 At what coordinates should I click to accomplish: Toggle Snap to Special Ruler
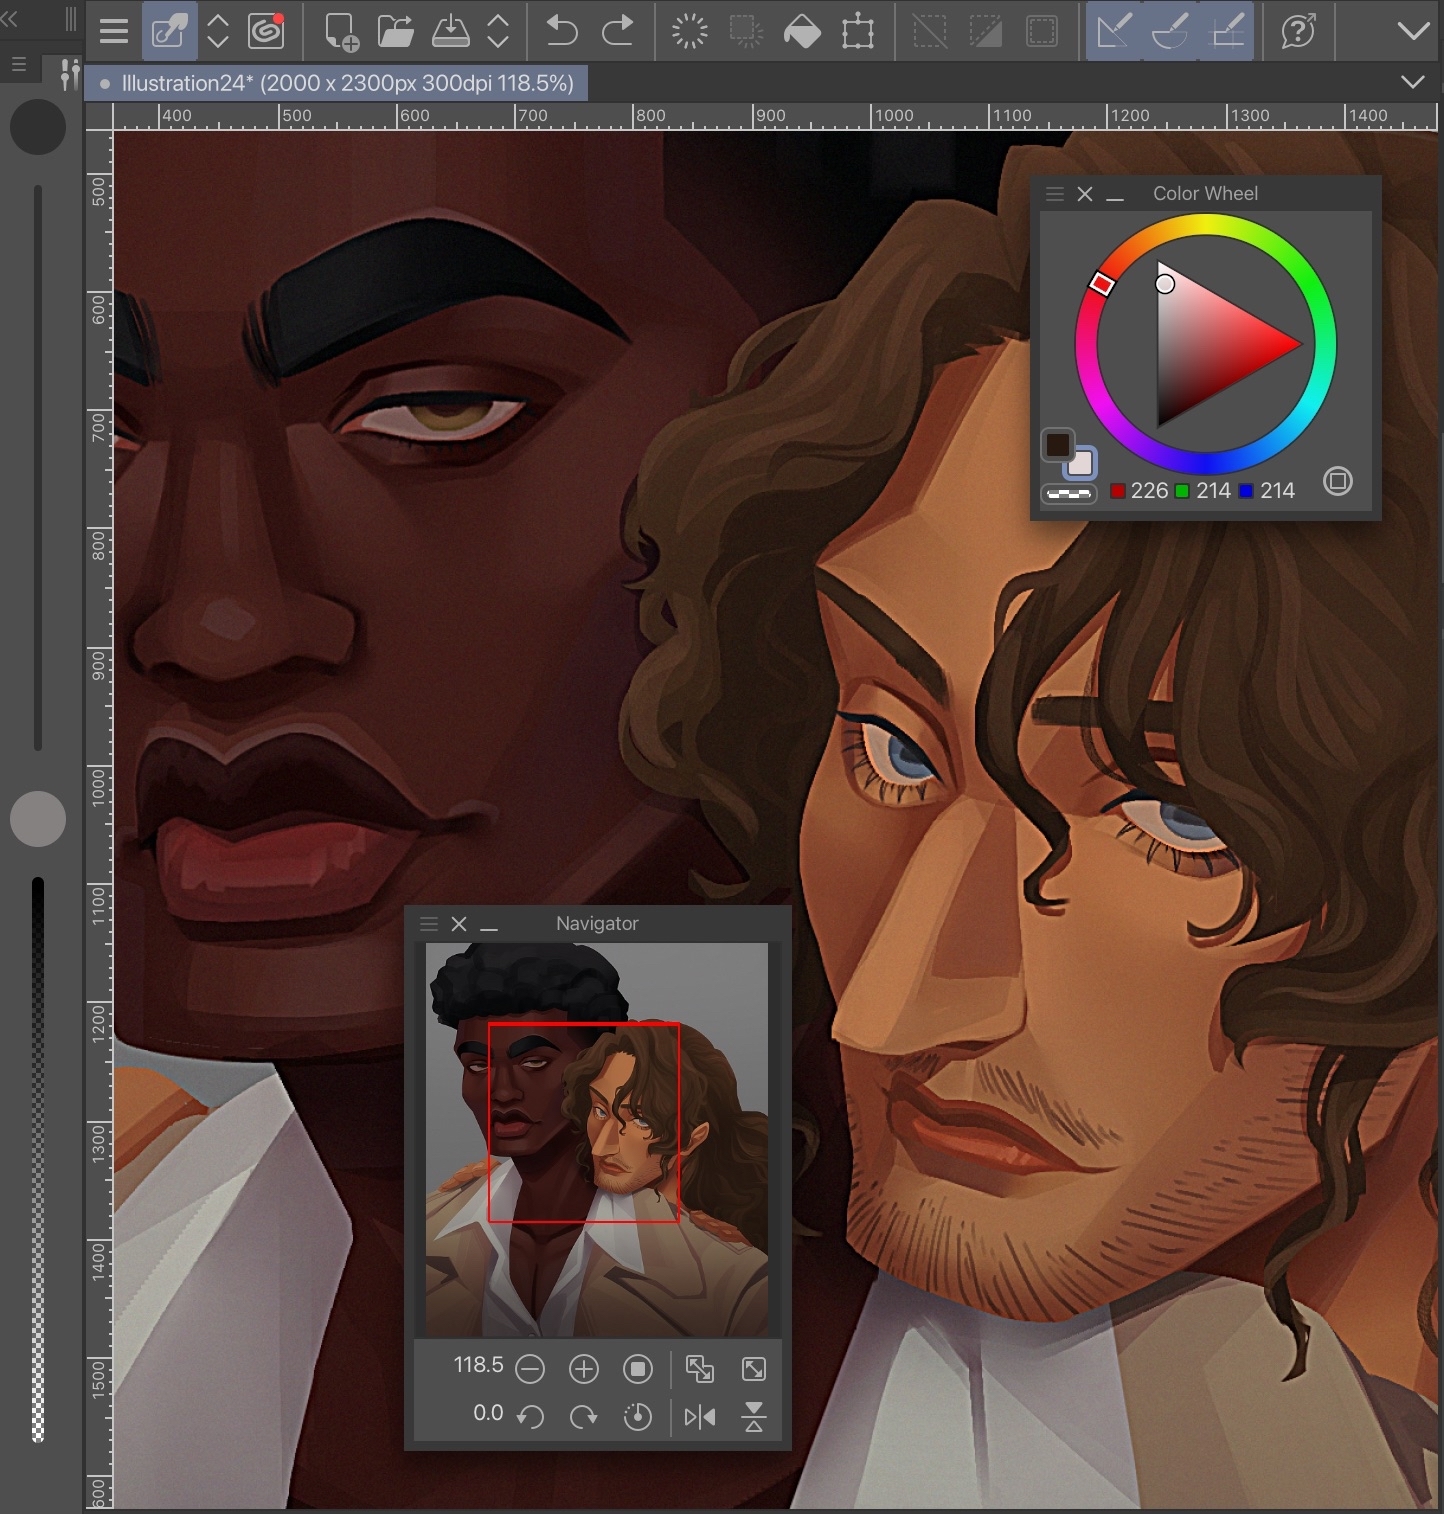1170,32
